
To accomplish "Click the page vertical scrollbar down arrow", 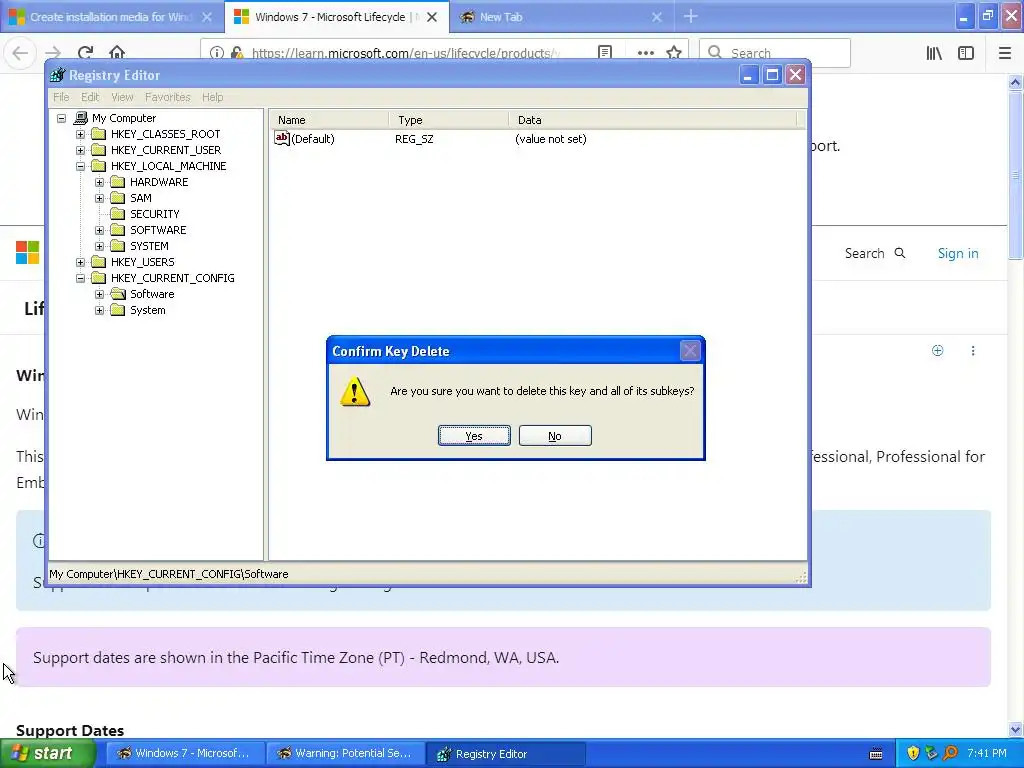I will tap(1016, 730).
